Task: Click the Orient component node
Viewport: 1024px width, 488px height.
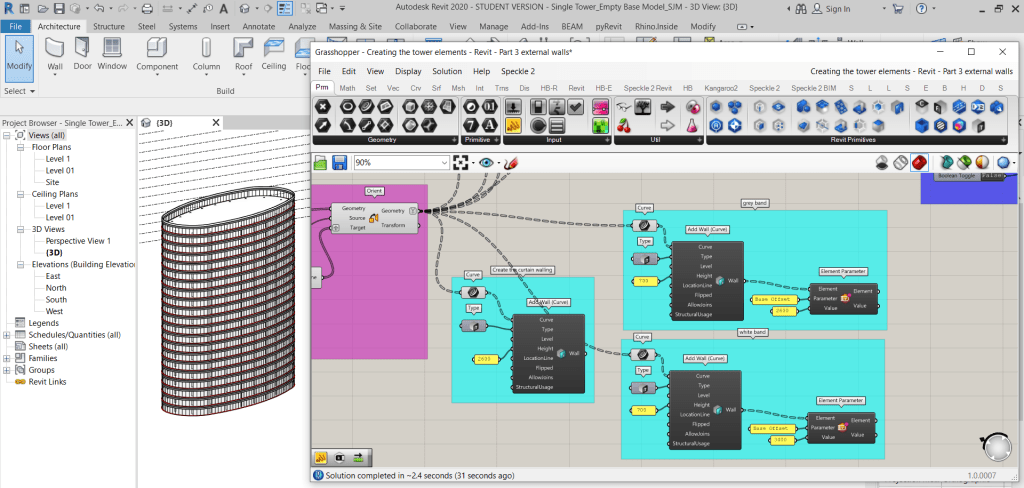Action: tap(374, 218)
